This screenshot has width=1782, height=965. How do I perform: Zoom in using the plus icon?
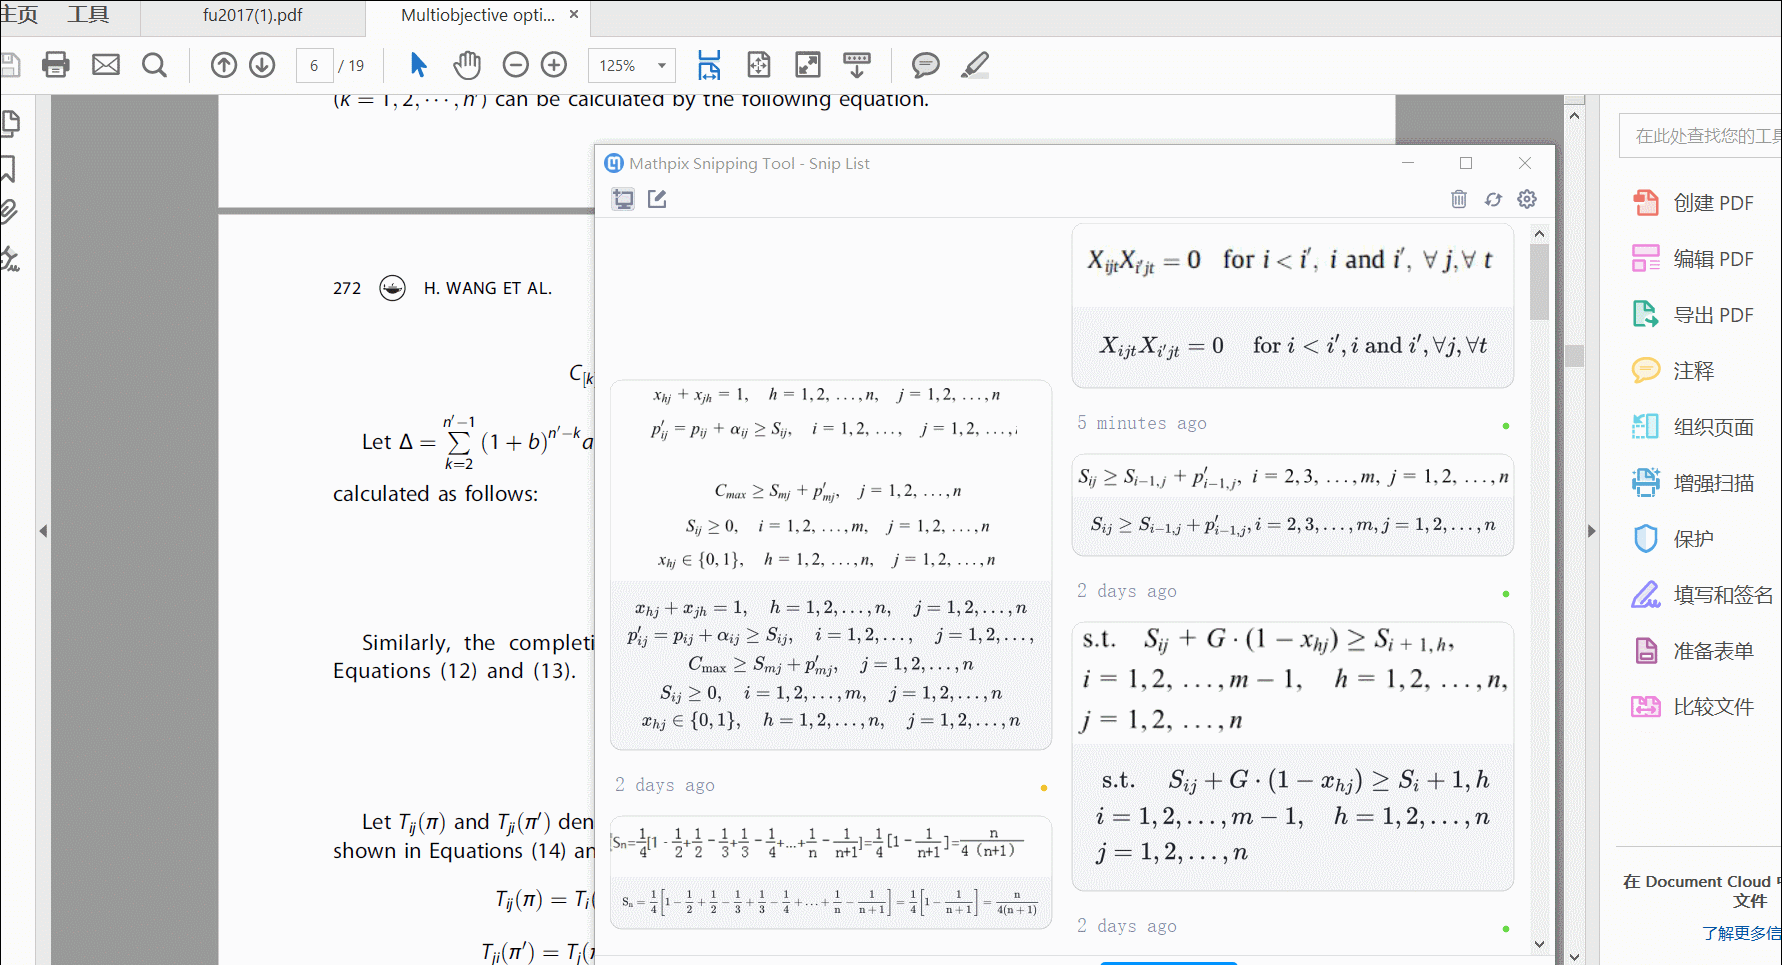[x=553, y=64]
